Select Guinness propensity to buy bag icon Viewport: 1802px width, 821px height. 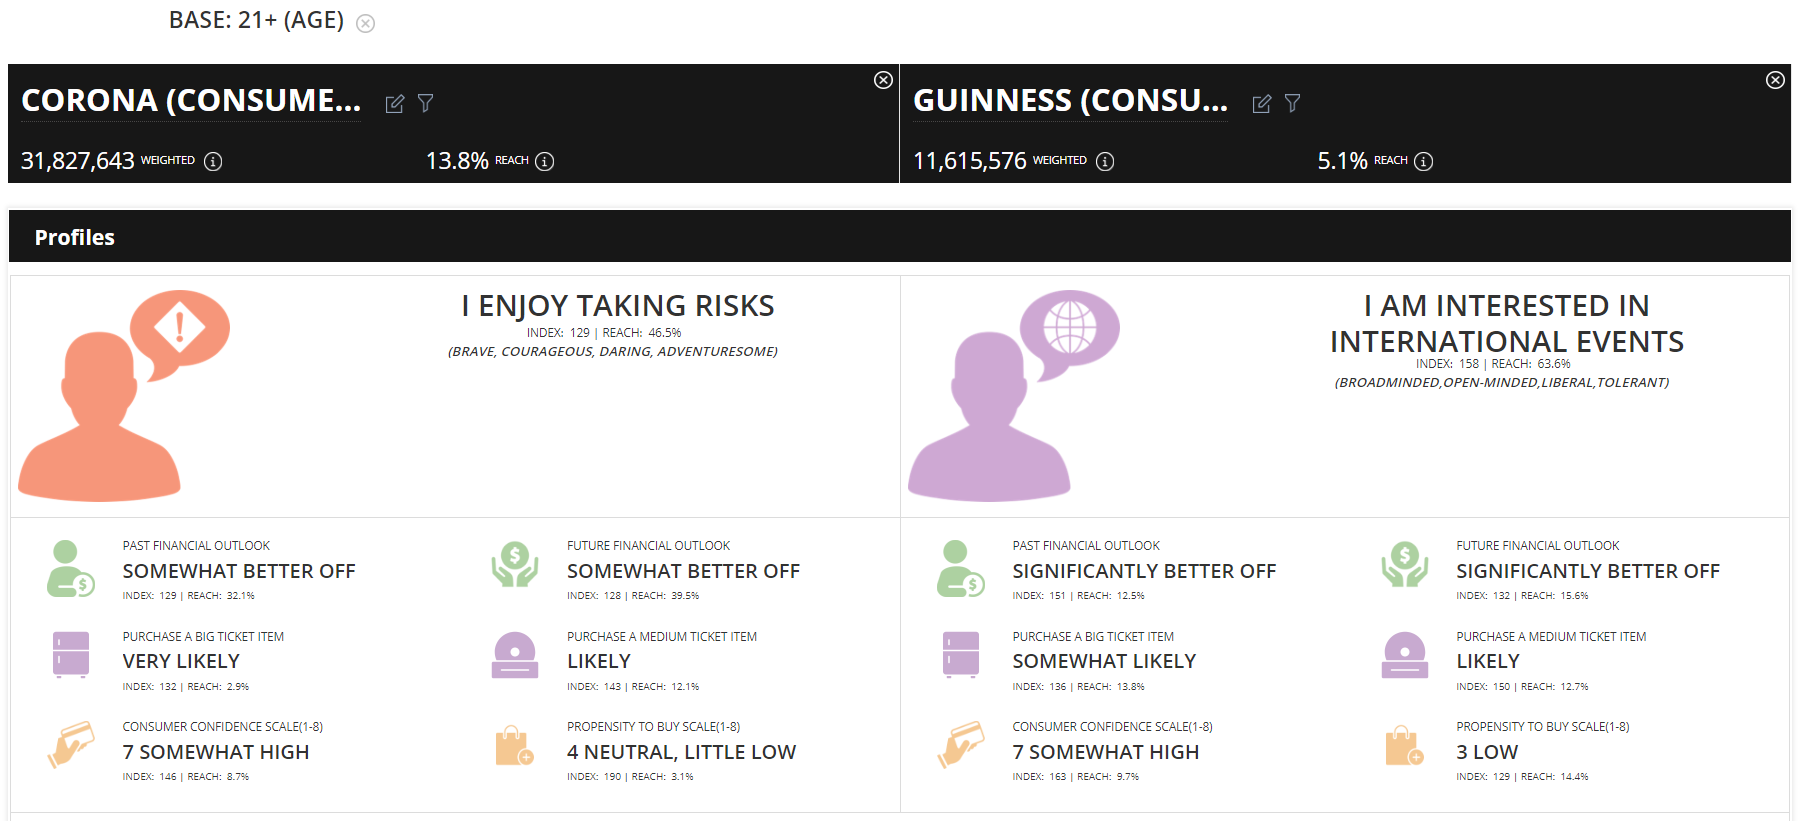(1405, 746)
